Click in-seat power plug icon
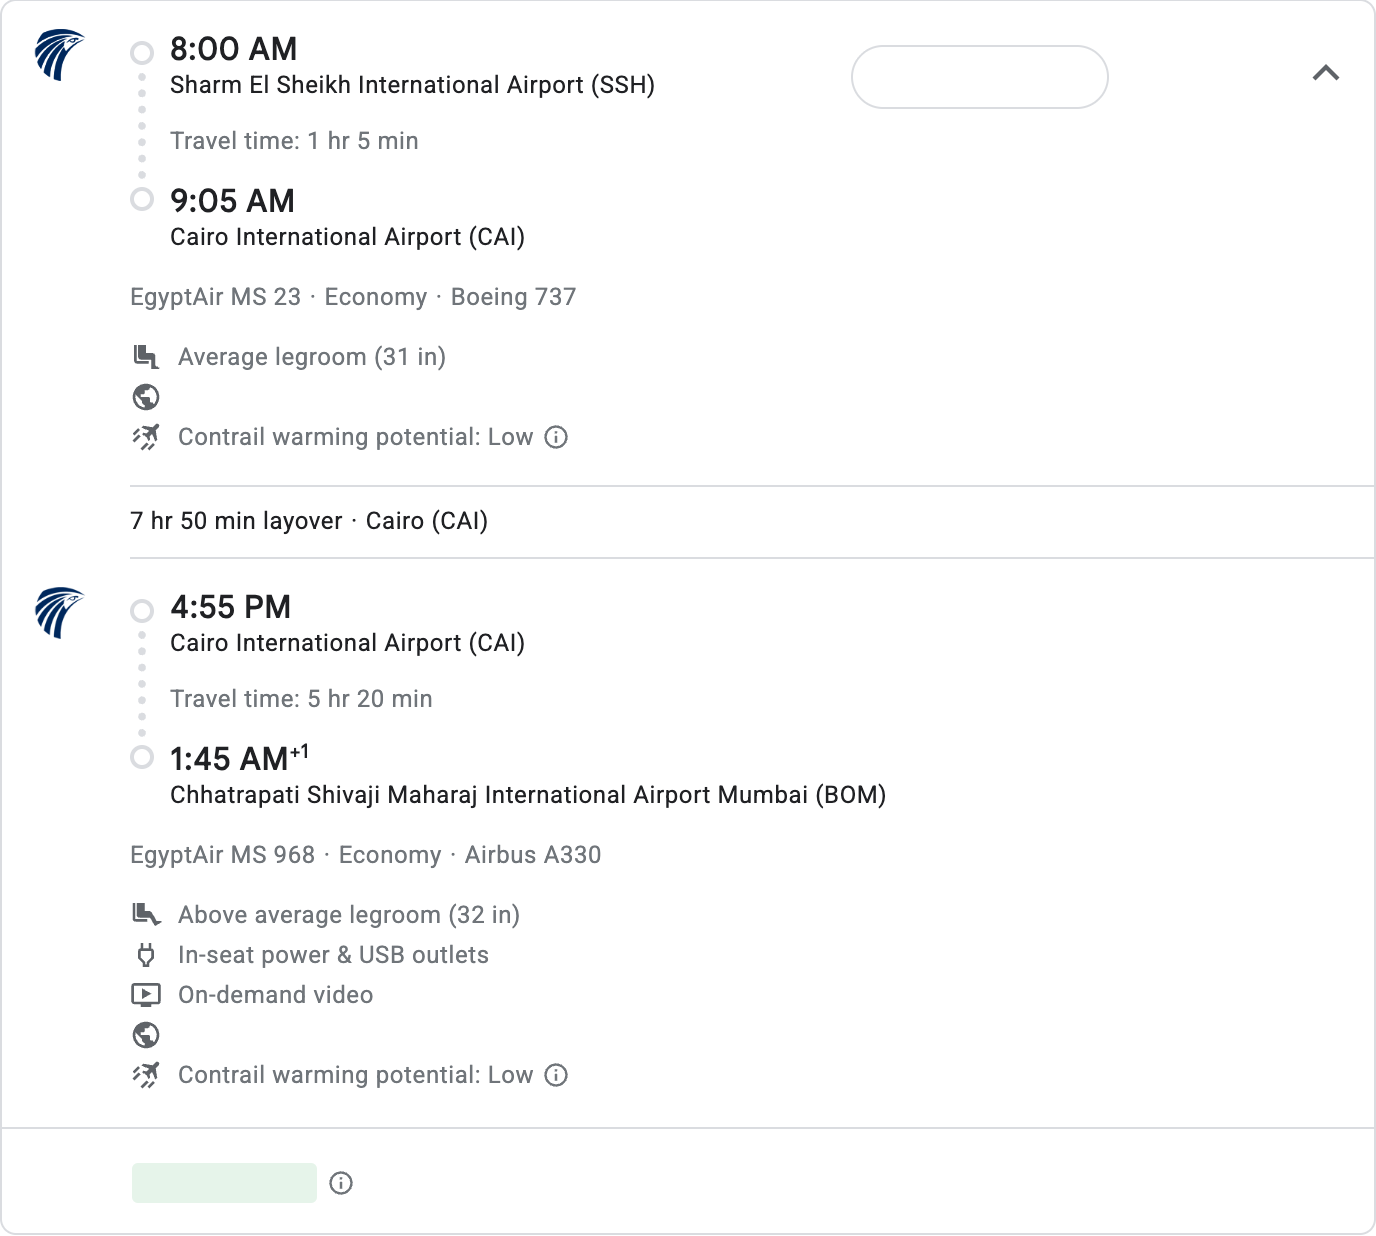This screenshot has height=1236, width=1376. (146, 955)
